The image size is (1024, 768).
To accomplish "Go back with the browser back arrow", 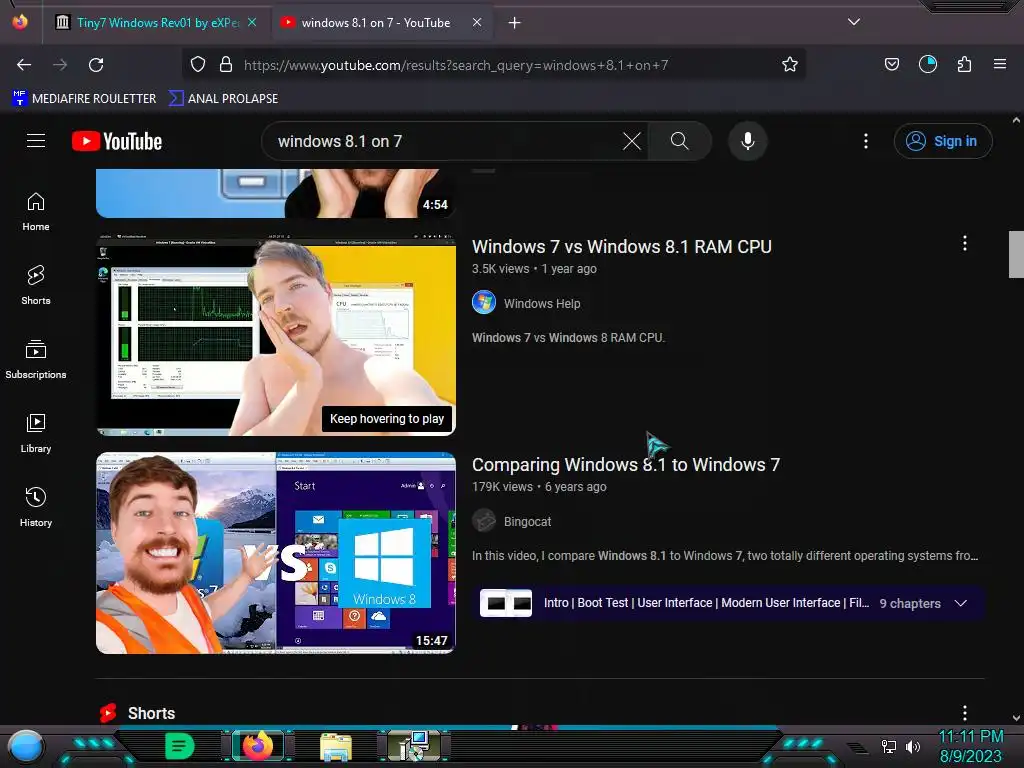I will coord(24,65).
